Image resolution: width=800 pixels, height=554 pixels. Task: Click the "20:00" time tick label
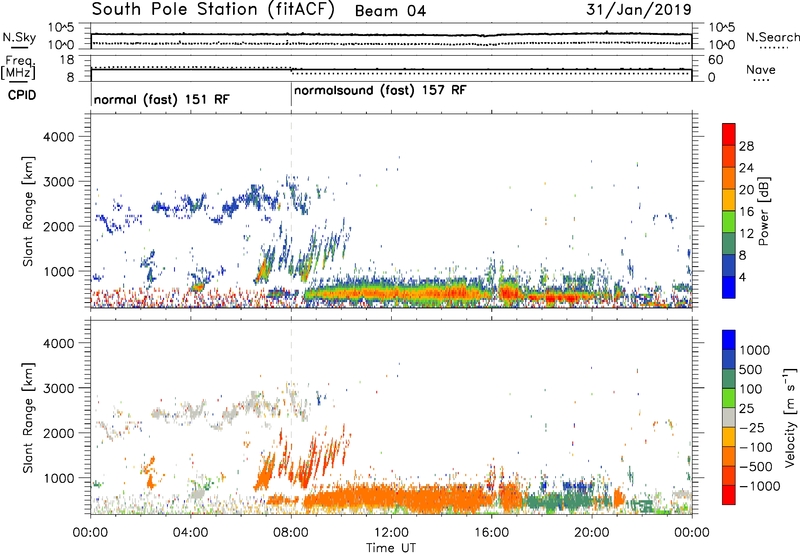[x=592, y=533]
